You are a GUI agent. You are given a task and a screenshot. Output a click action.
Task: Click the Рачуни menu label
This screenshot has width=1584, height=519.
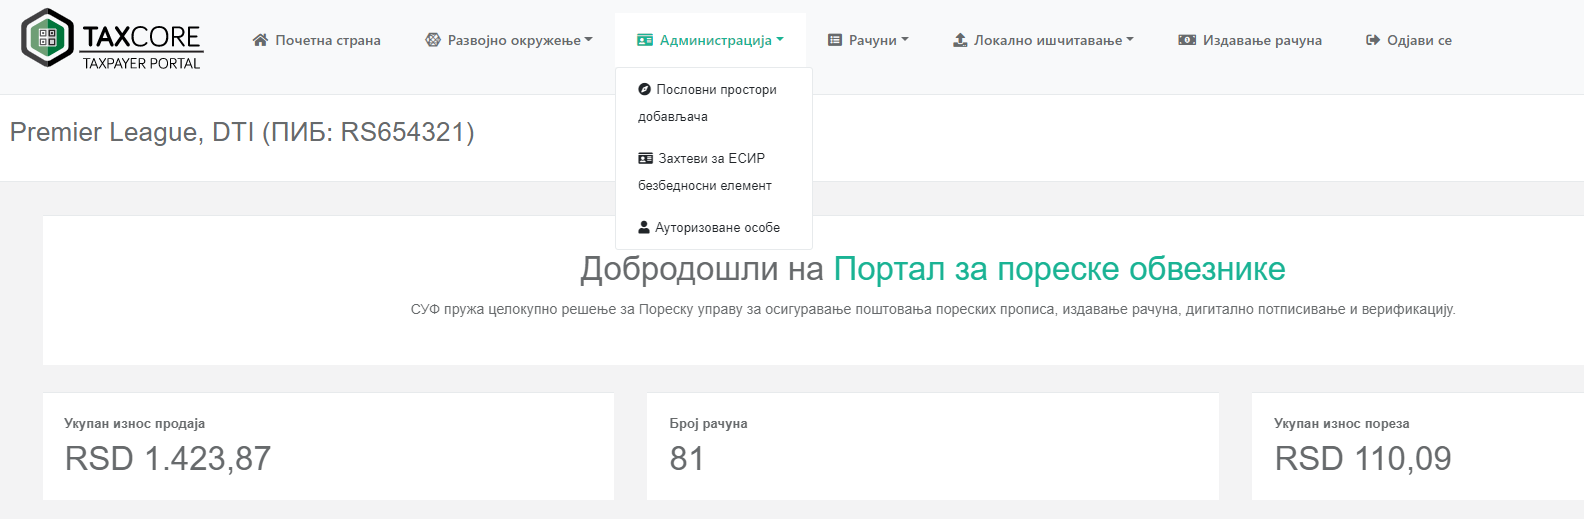click(x=873, y=40)
